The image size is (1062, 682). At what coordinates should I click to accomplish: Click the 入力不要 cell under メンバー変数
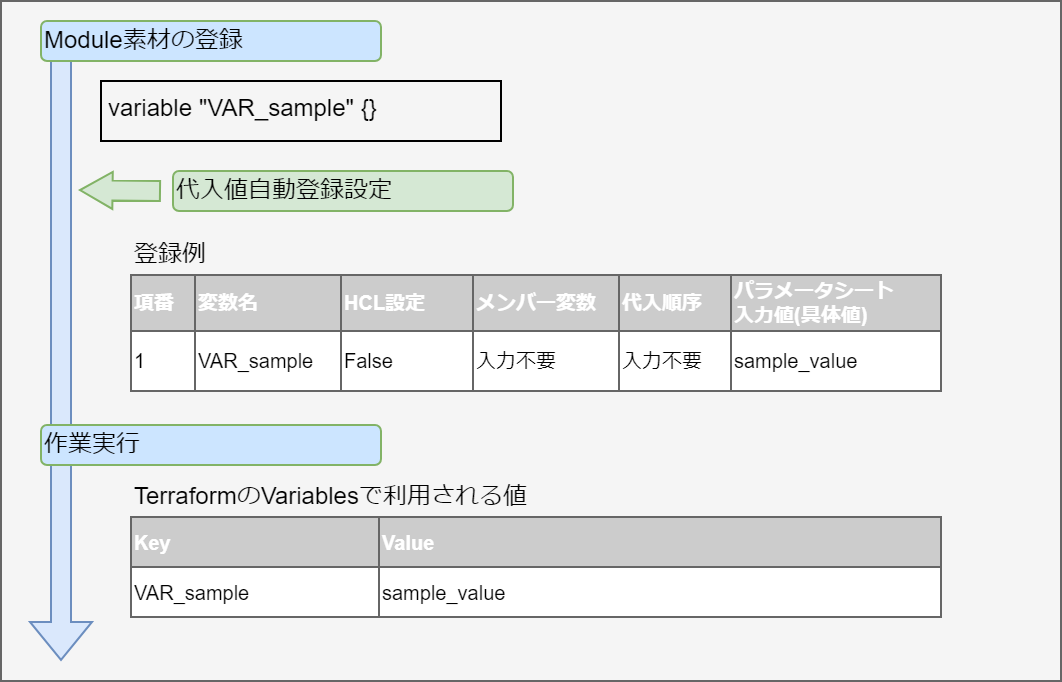pyautogui.click(x=546, y=361)
